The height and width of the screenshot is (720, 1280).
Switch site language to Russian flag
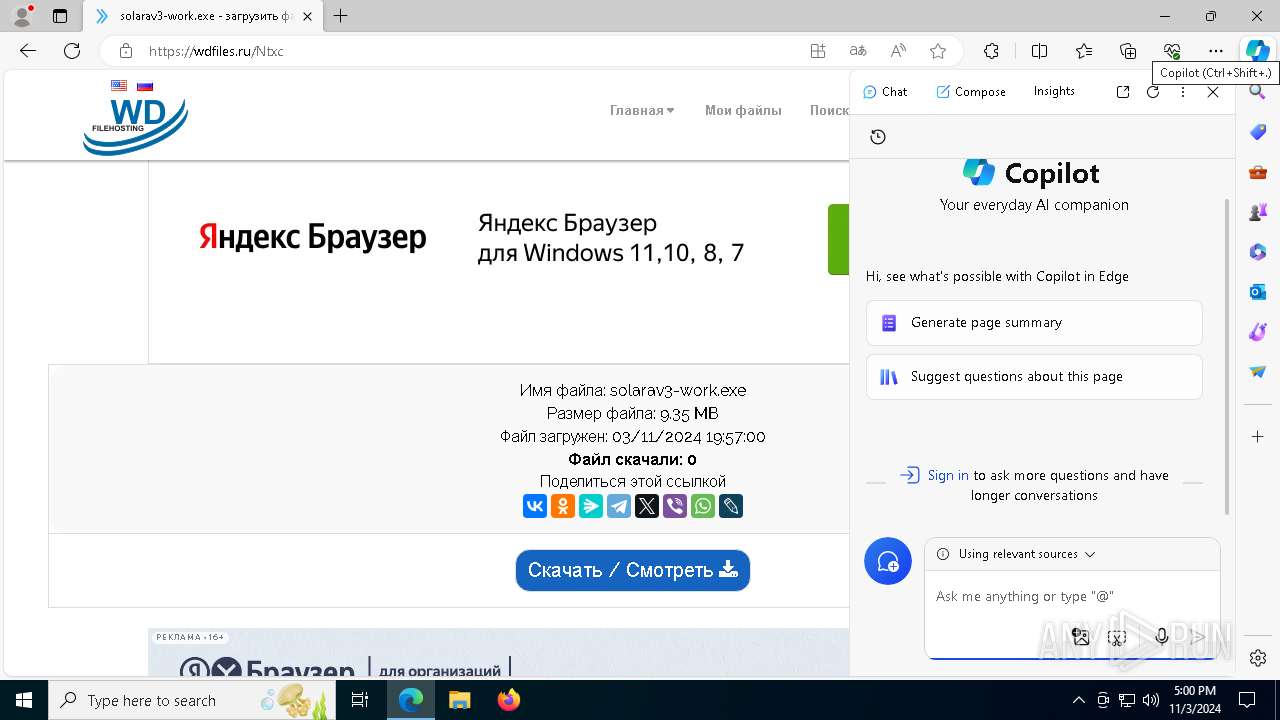pos(145,86)
